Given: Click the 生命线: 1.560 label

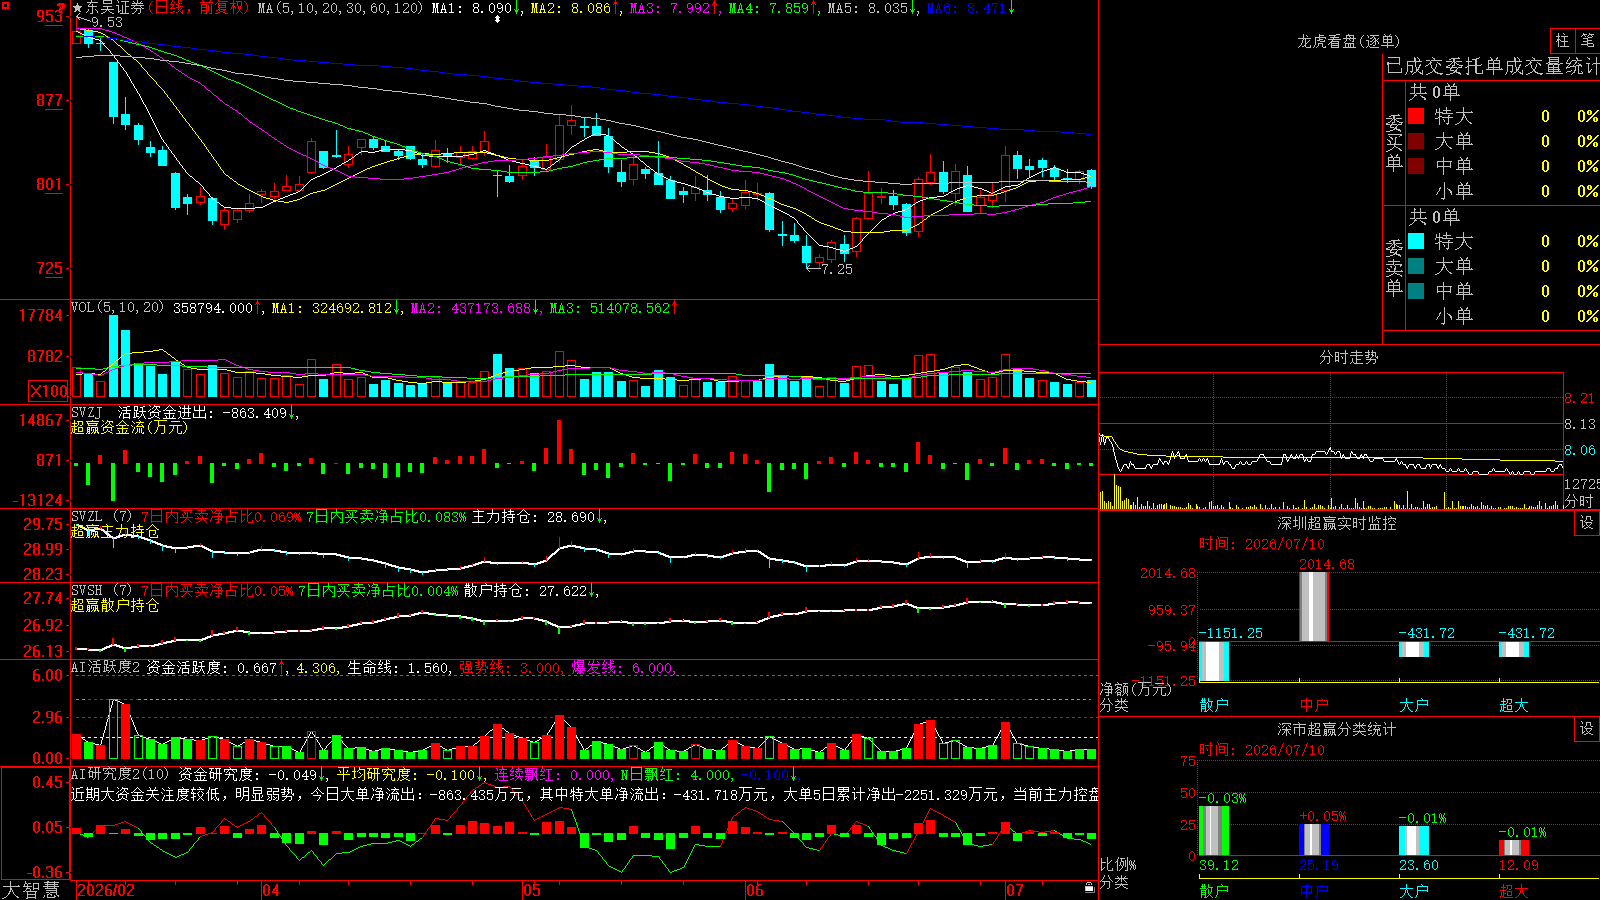Looking at the screenshot, I should tap(397, 668).
